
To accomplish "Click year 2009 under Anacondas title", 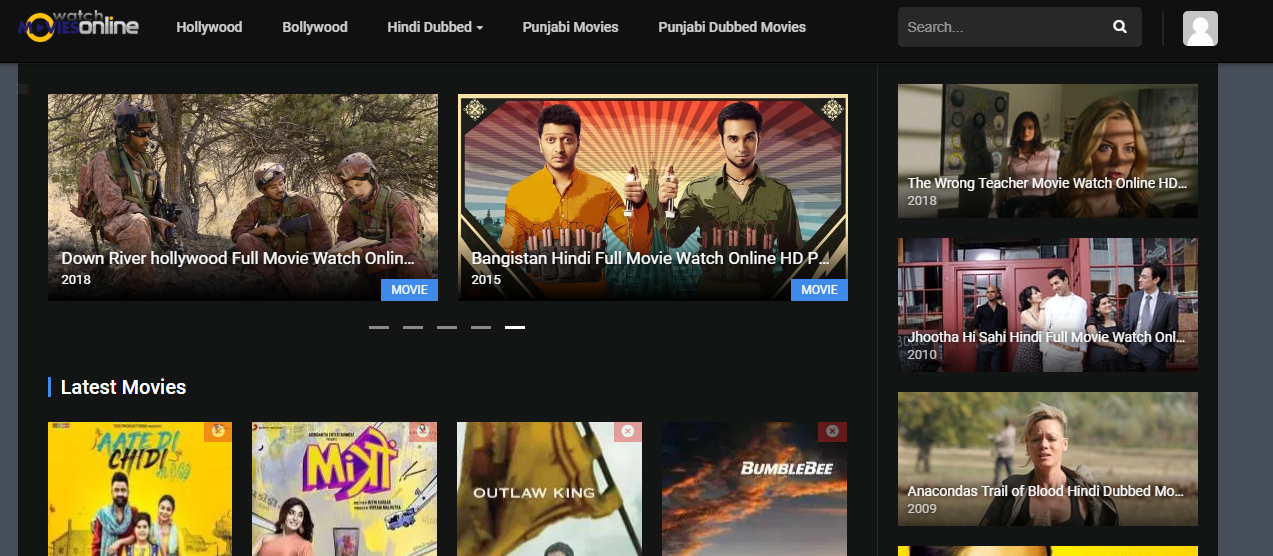I will coord(922,508).
